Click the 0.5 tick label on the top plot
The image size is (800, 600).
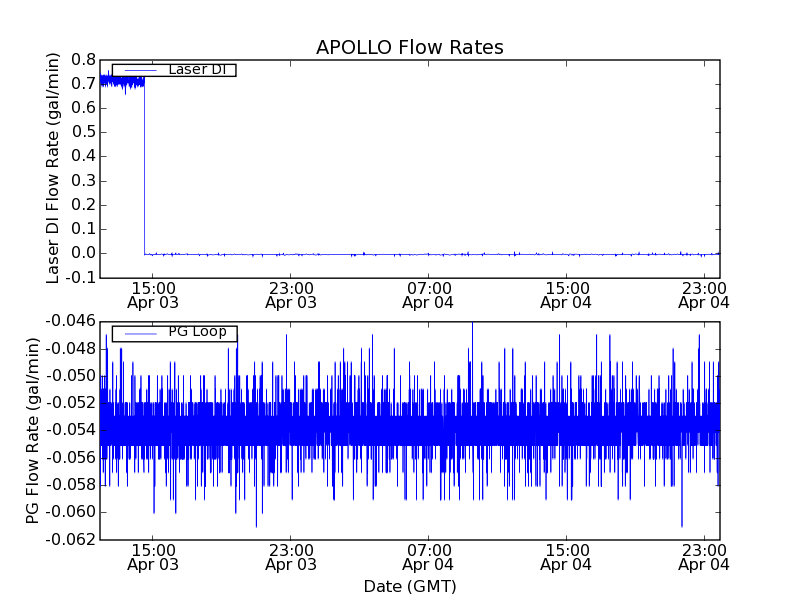(x=83, y=132)
